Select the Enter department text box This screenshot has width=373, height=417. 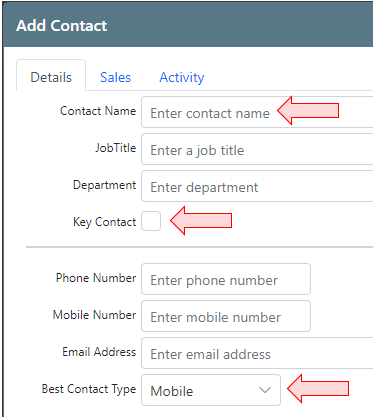point(257,186)
